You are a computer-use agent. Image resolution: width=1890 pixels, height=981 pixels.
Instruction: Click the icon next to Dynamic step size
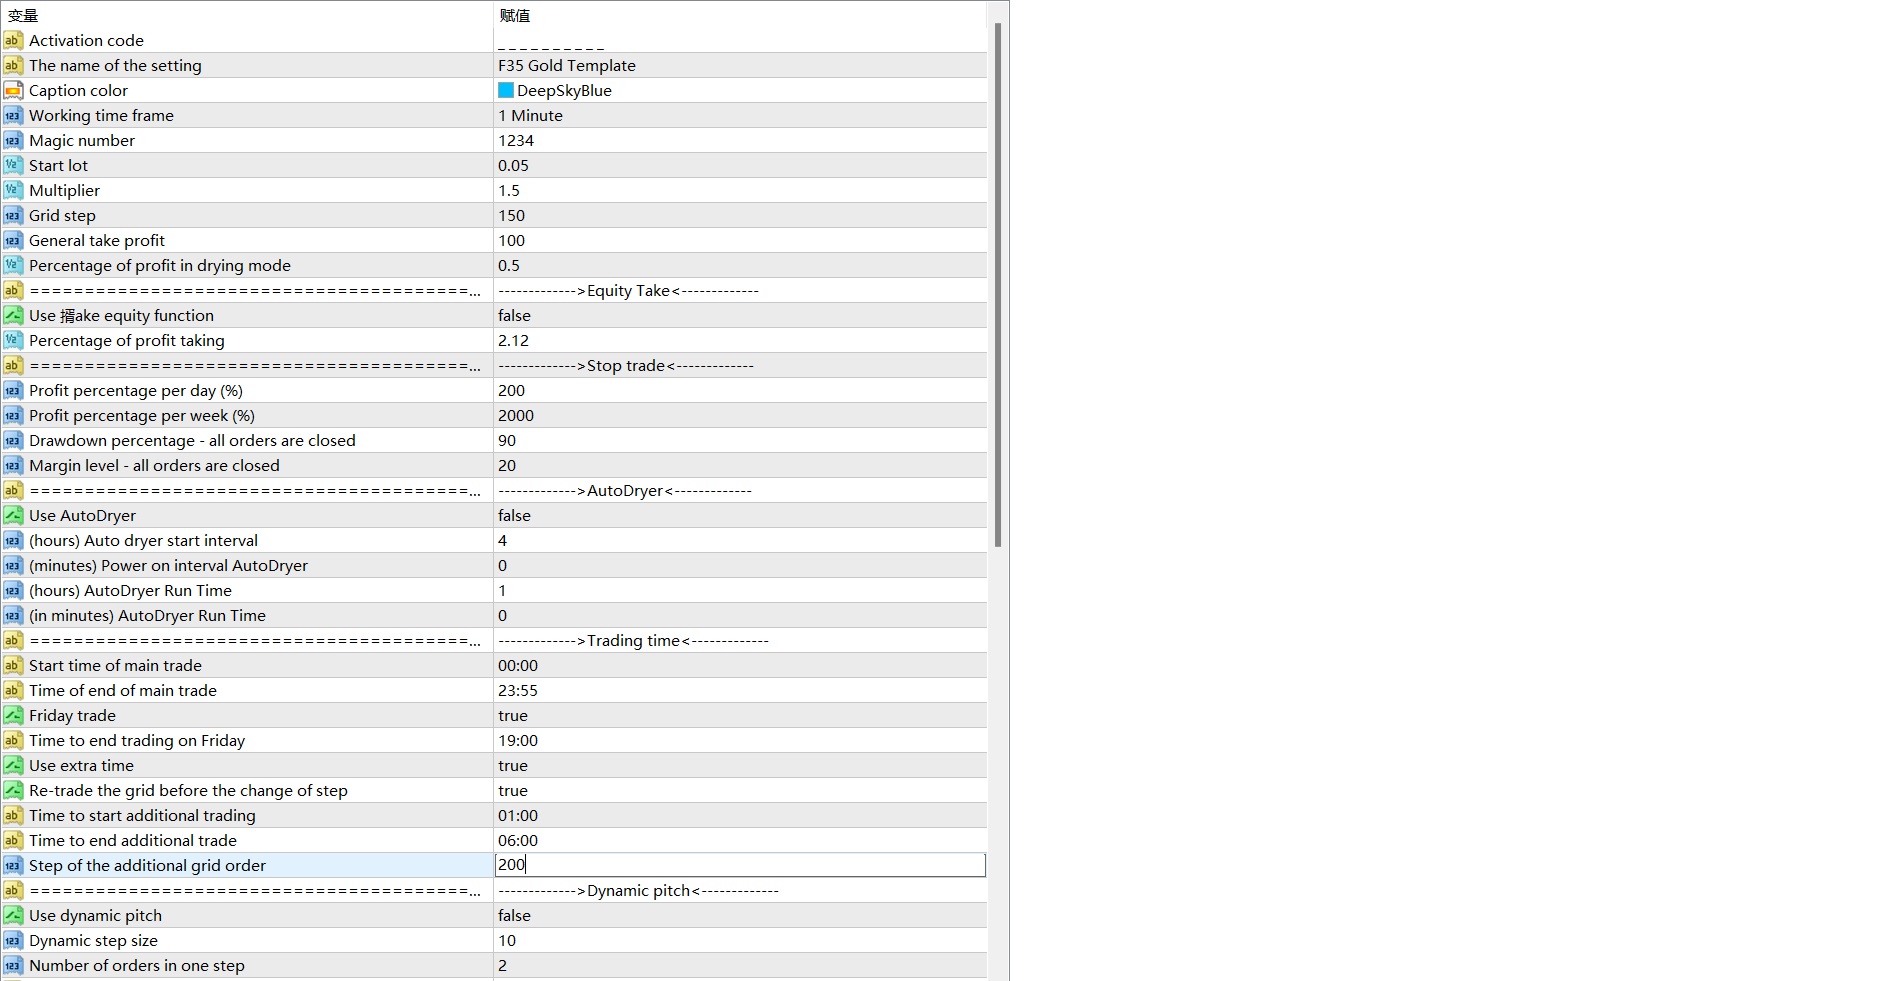tap(13, 940)
